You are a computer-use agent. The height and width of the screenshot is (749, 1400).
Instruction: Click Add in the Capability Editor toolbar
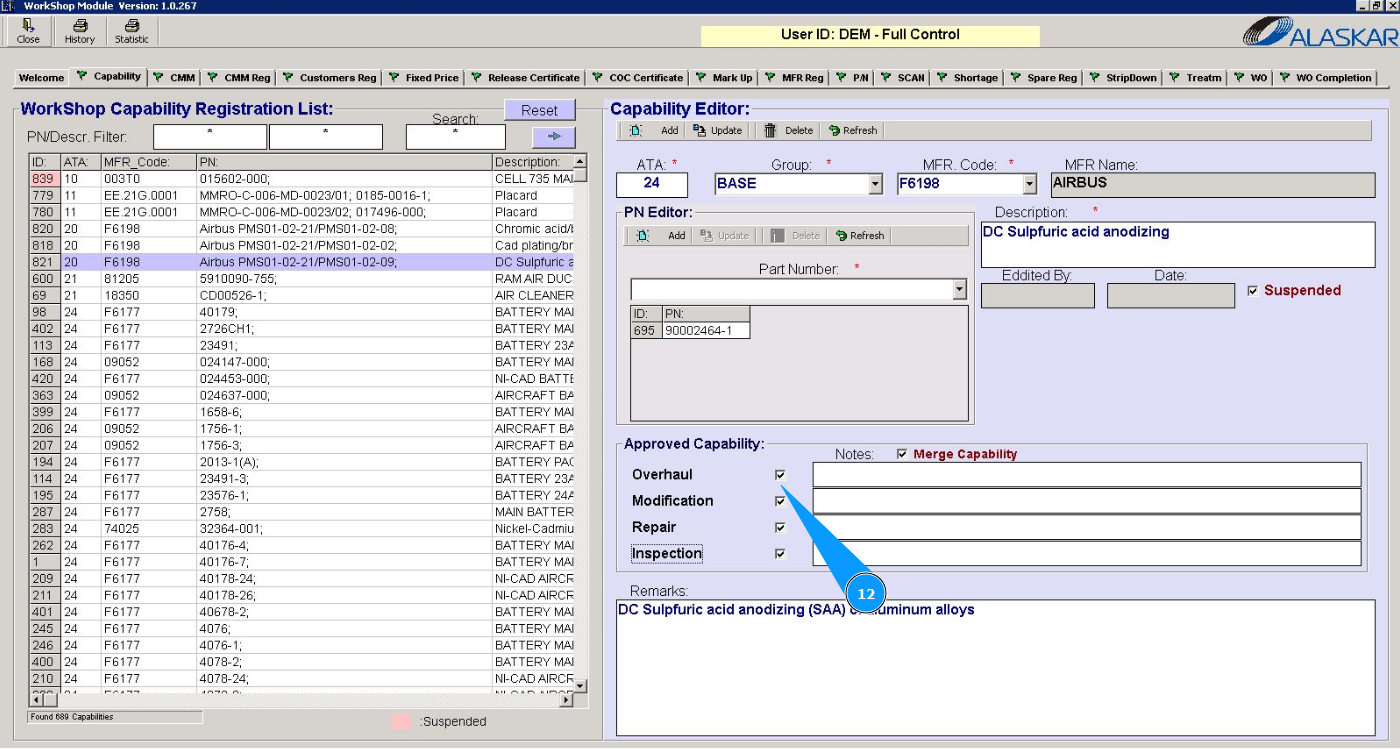click(669, 131)
